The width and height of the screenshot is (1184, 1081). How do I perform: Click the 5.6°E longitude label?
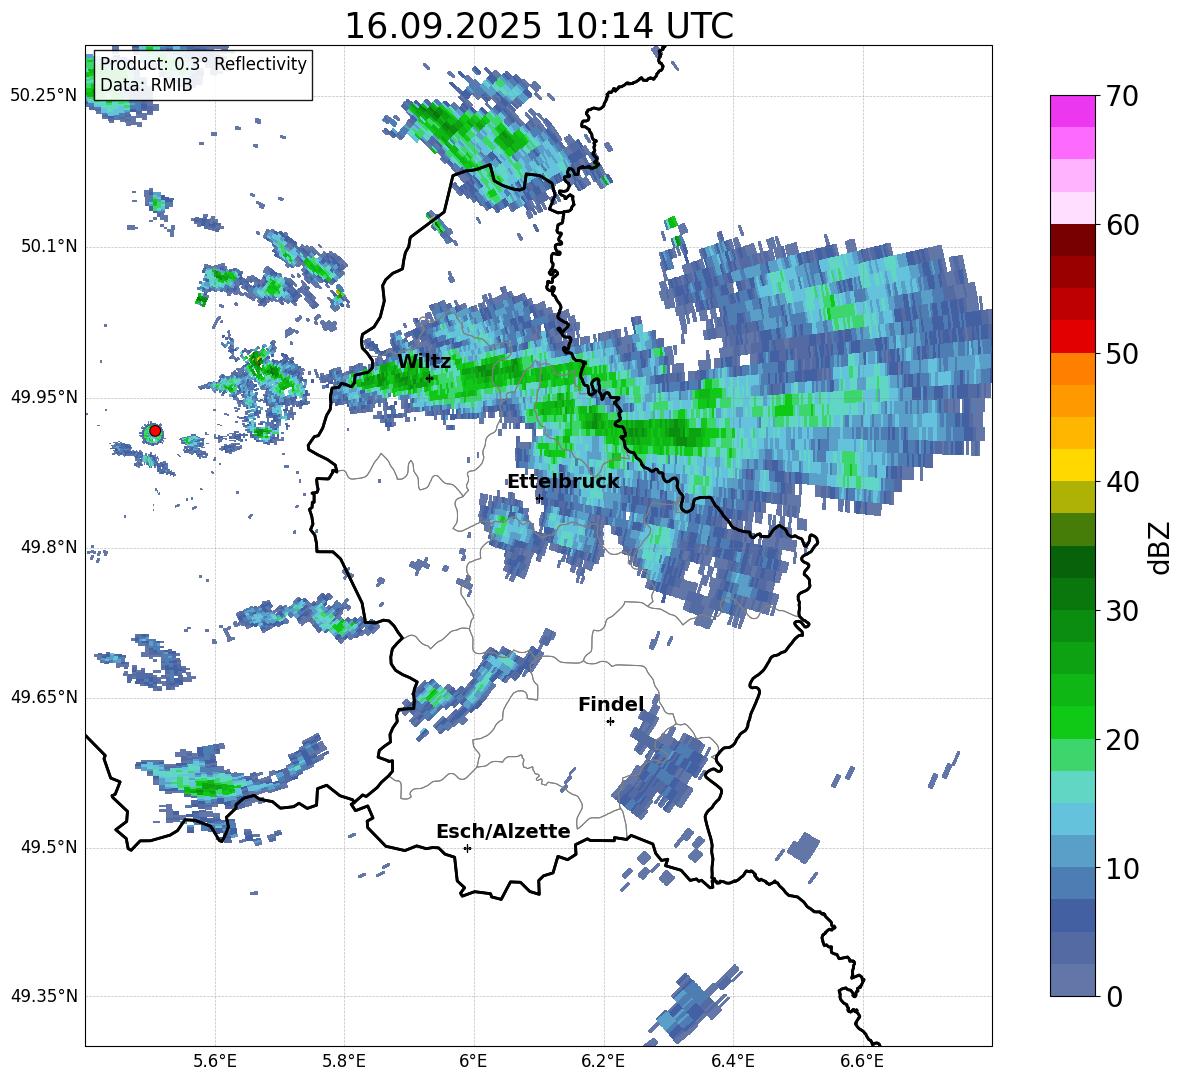coord(215,1061)
